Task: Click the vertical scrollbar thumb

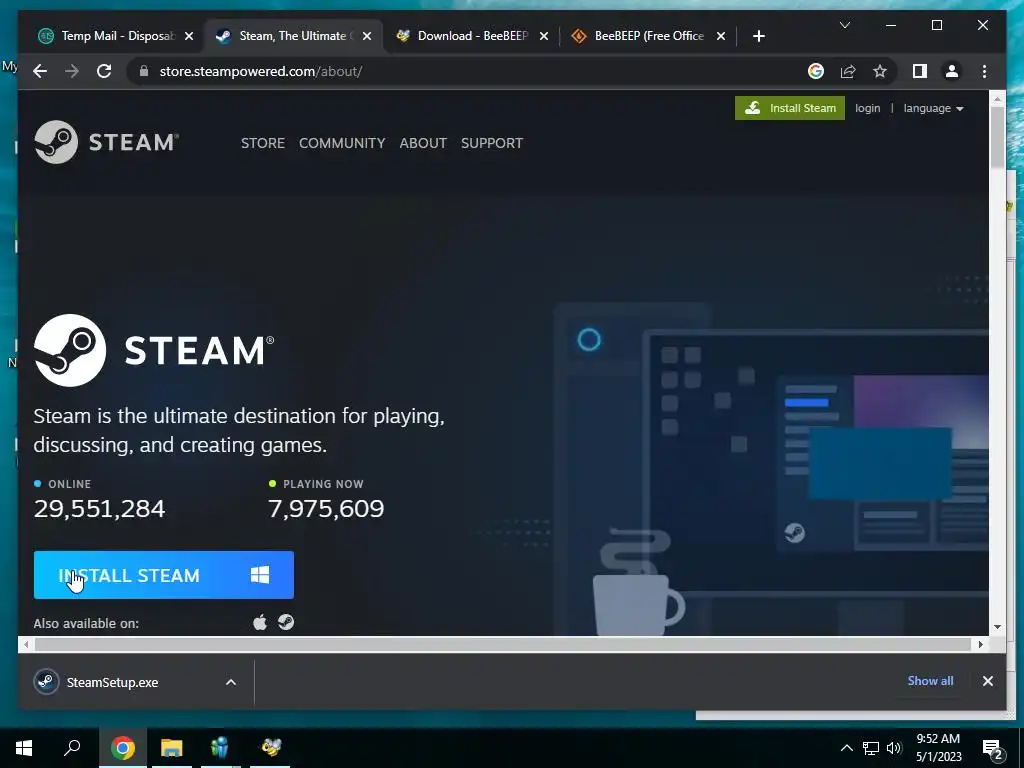Action: tap(997, 137)
